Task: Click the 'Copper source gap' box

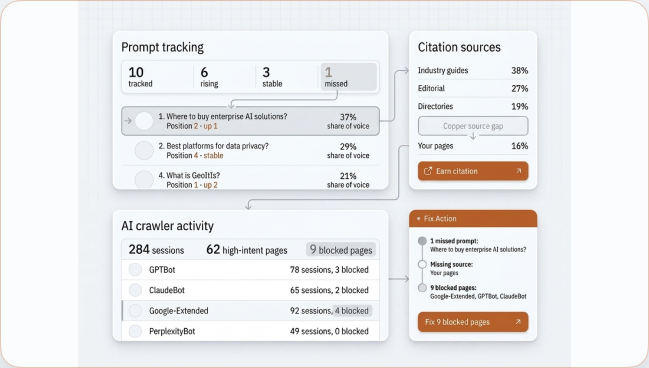Action: pos(473,126)
